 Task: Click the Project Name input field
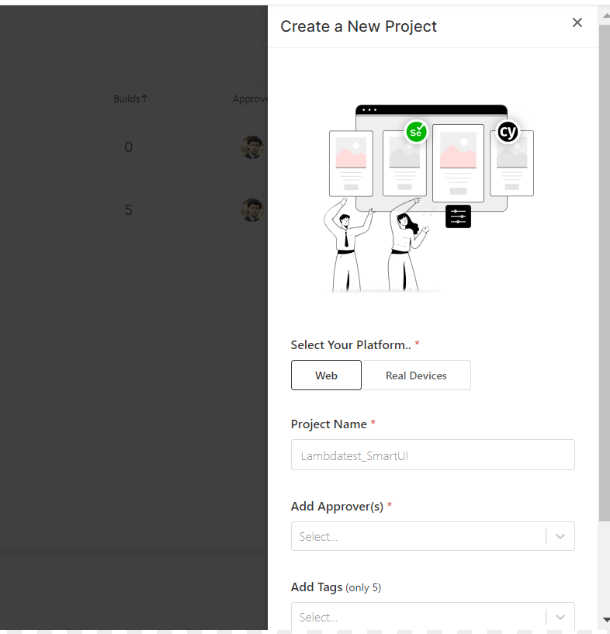[433, 455]
